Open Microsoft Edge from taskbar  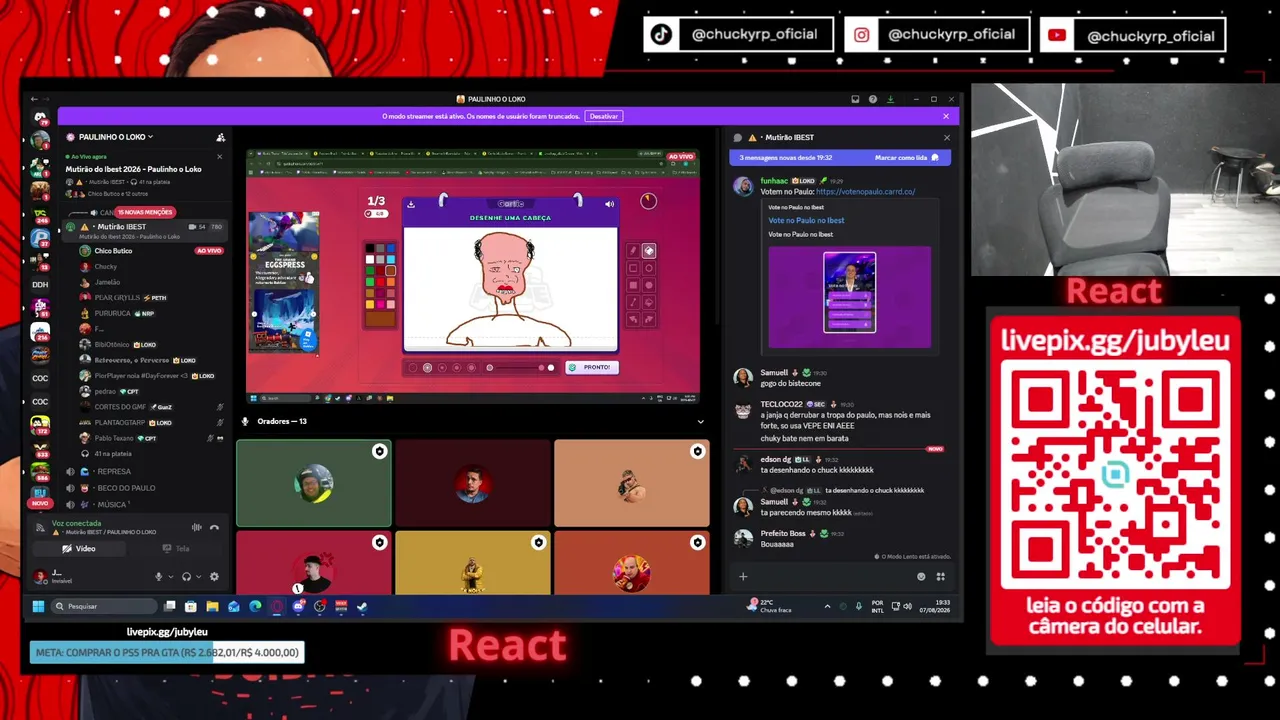point(255,606)
